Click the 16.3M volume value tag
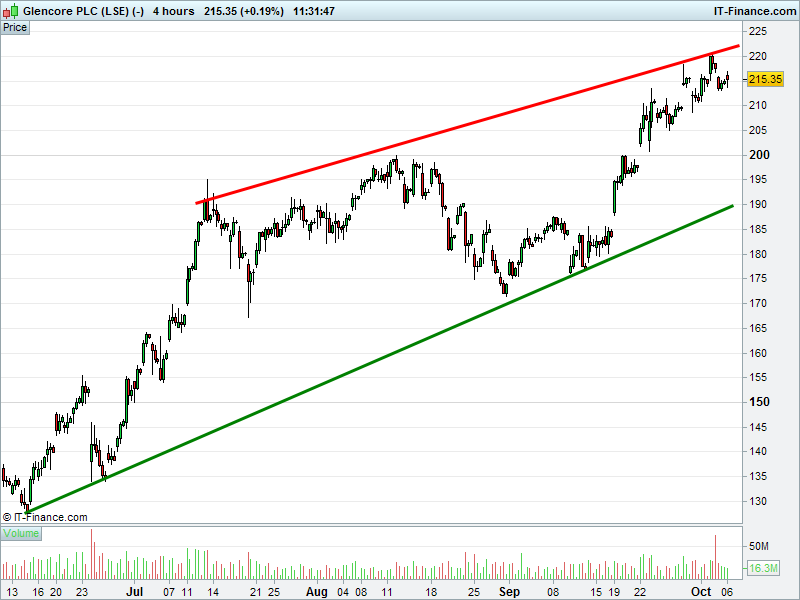The height and width of the screenshot is (600, 800). (x=764, y=568)
